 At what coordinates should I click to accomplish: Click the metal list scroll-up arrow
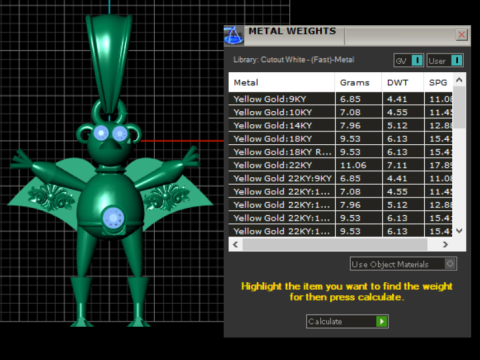pos(459,80)
